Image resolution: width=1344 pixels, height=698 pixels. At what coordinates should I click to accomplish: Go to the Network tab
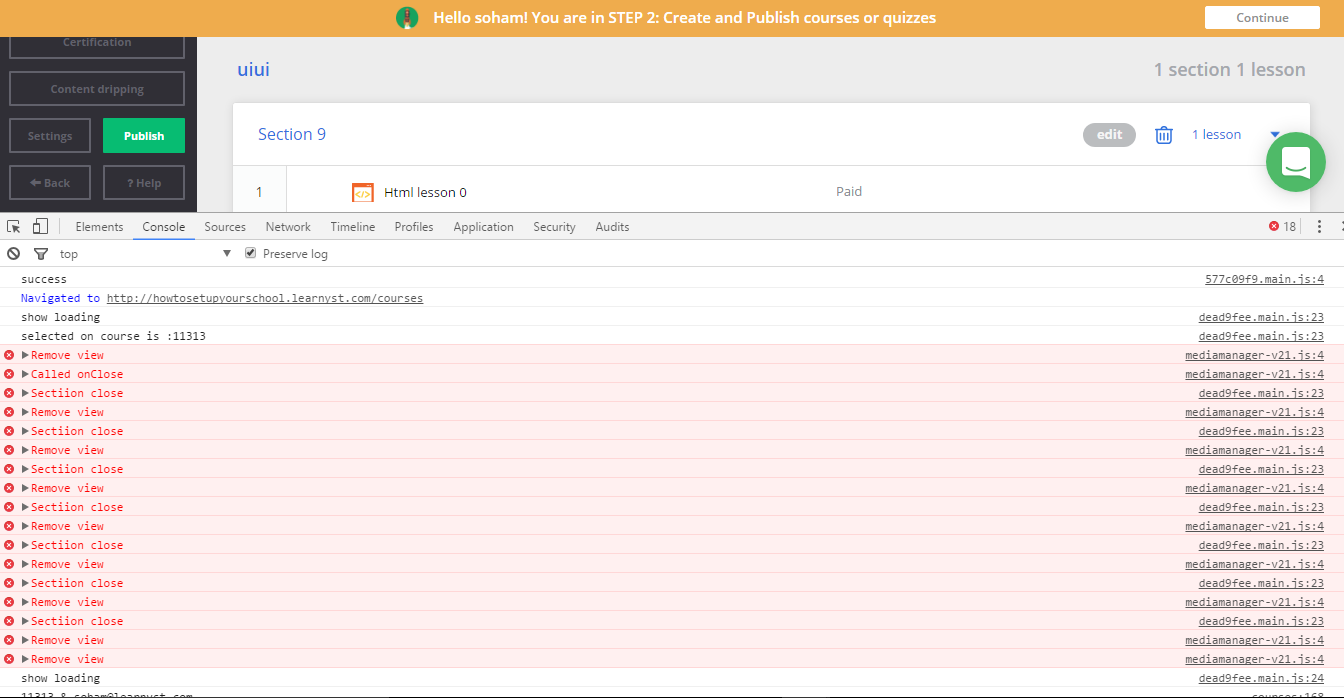click(x=288, y=227)
